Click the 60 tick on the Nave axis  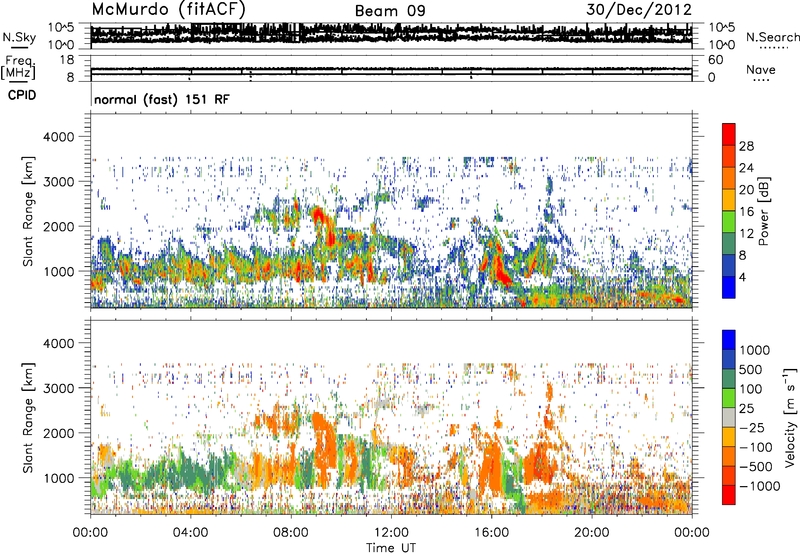tap(715, 60)
